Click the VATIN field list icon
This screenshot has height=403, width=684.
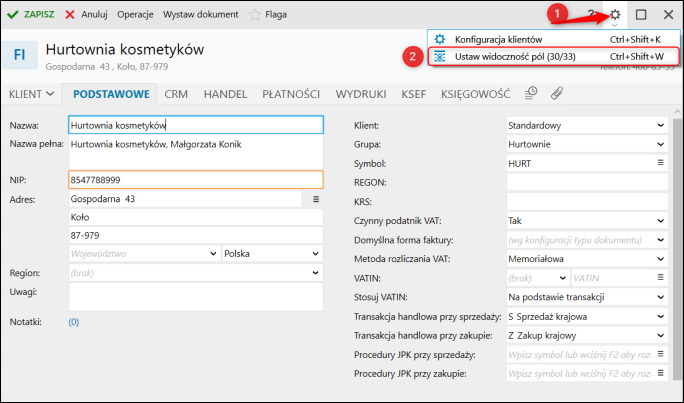point(660,277)
